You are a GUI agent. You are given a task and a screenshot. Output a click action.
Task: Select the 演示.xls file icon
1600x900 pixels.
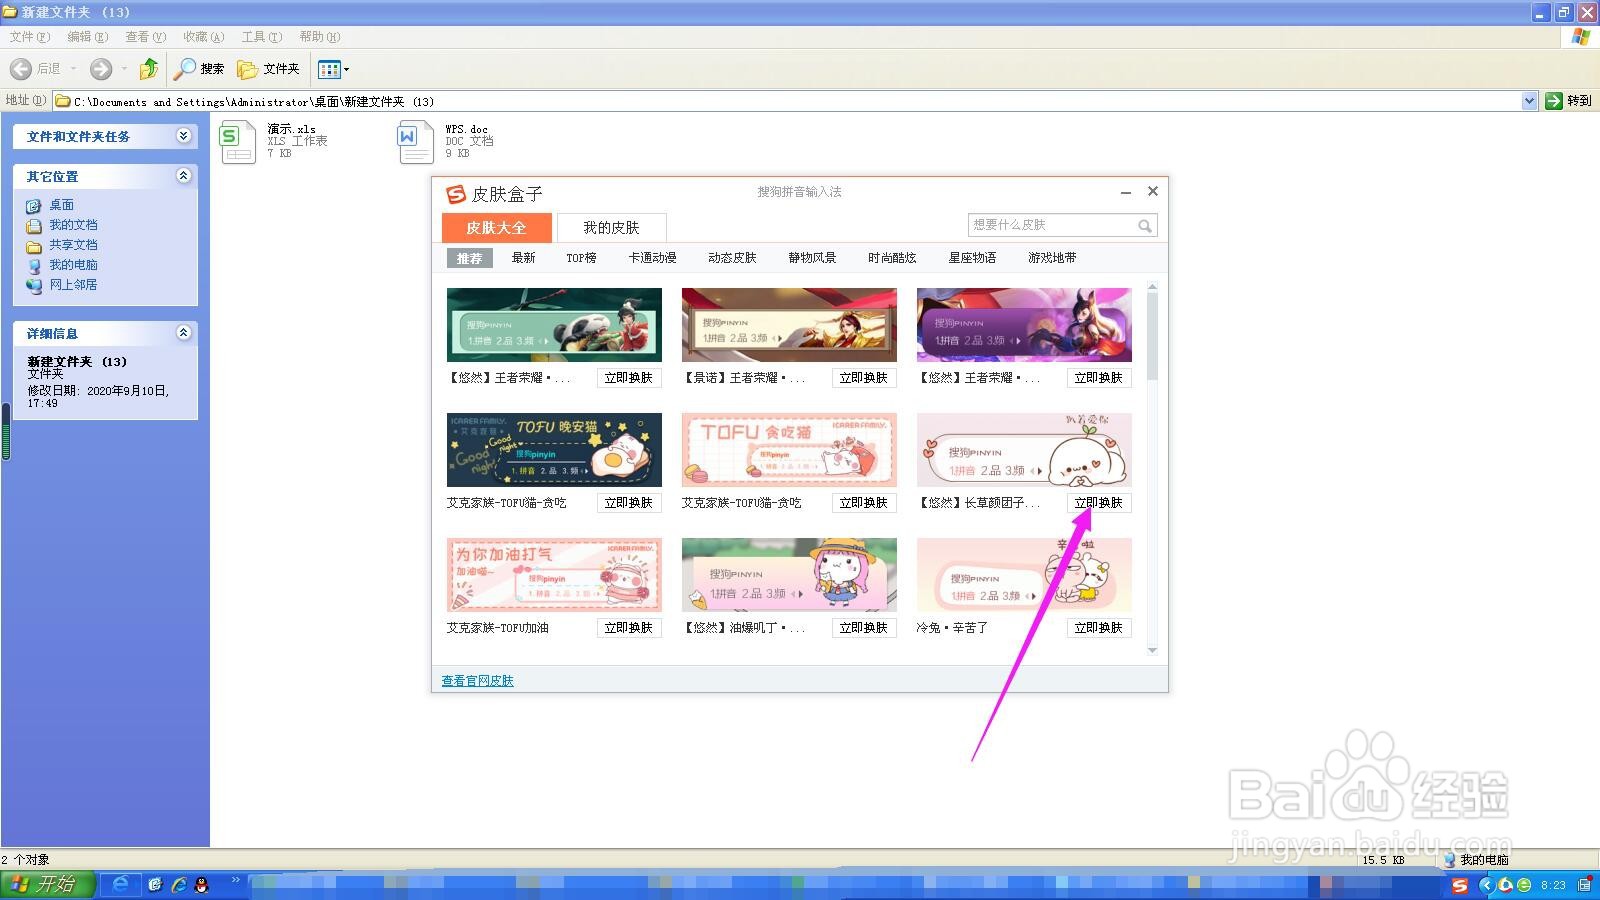[238, 142]
